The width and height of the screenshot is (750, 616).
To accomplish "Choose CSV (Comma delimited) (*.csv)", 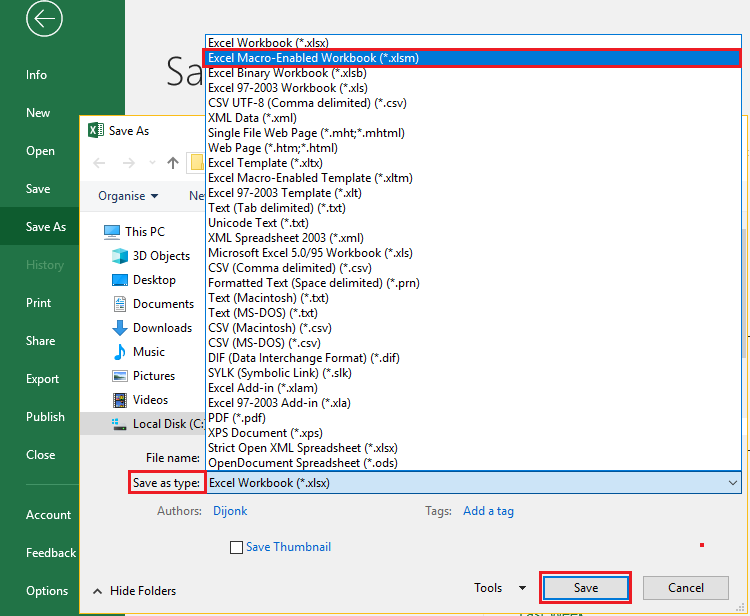I will (474, 268).
